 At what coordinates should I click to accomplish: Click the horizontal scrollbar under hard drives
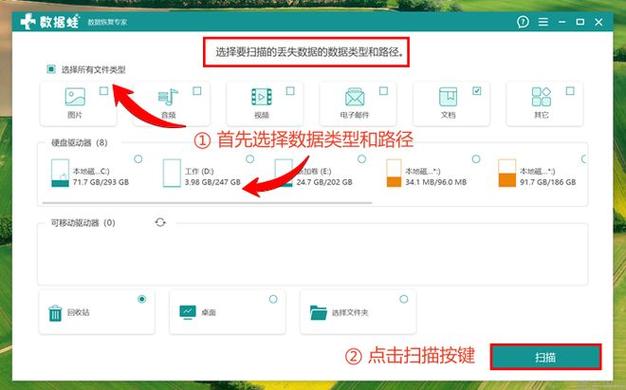click(x=207, y=203)
